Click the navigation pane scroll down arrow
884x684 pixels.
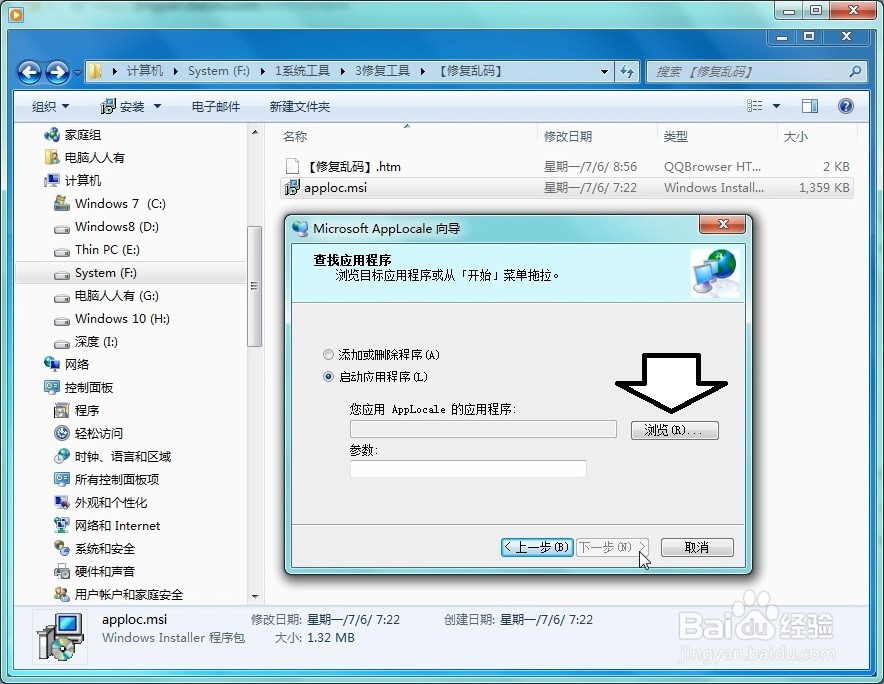[x=255, y=596]
